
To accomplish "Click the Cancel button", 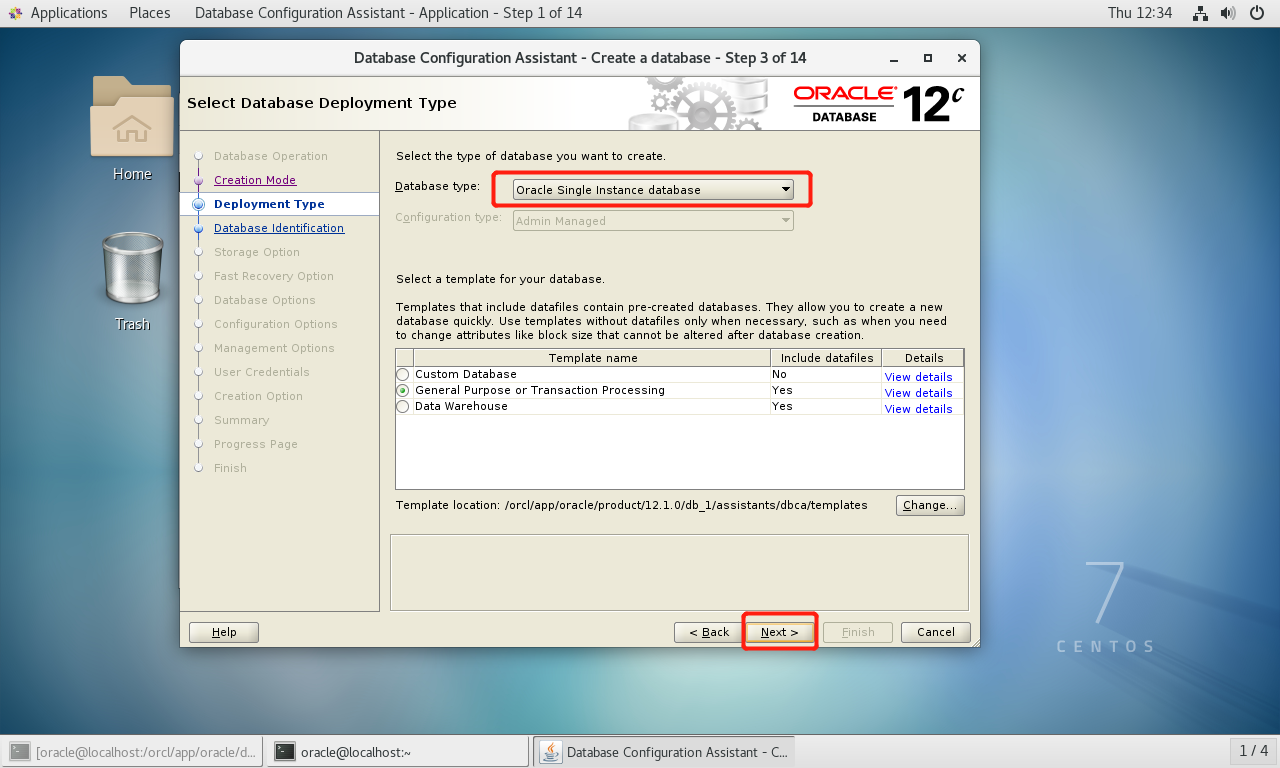I will pyautogui.click(x=936, y=632).
